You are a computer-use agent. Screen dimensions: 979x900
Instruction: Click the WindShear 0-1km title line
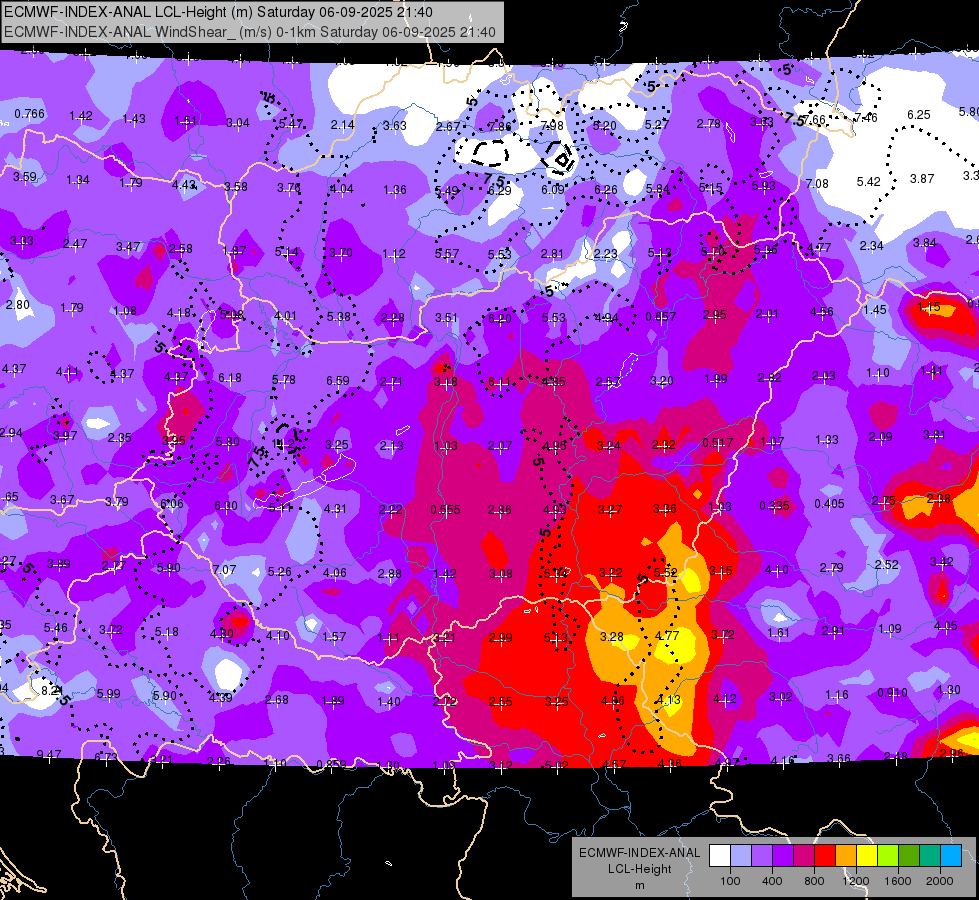250,32
